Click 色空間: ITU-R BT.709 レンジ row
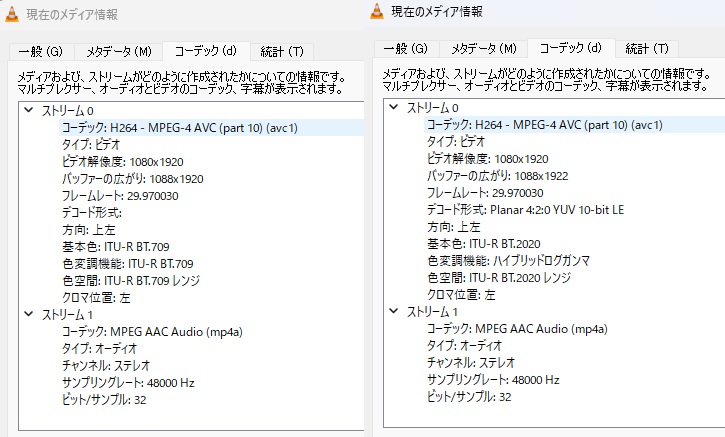This screenshot has width=725, height=437. (131, 281)
